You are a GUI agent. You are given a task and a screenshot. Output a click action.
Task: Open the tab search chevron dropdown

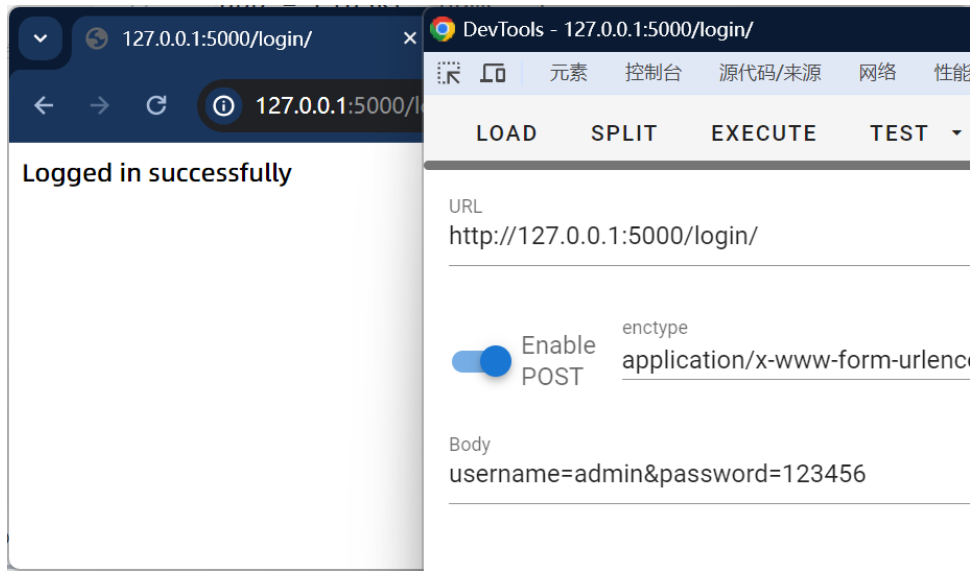click(x=40, y=39)
